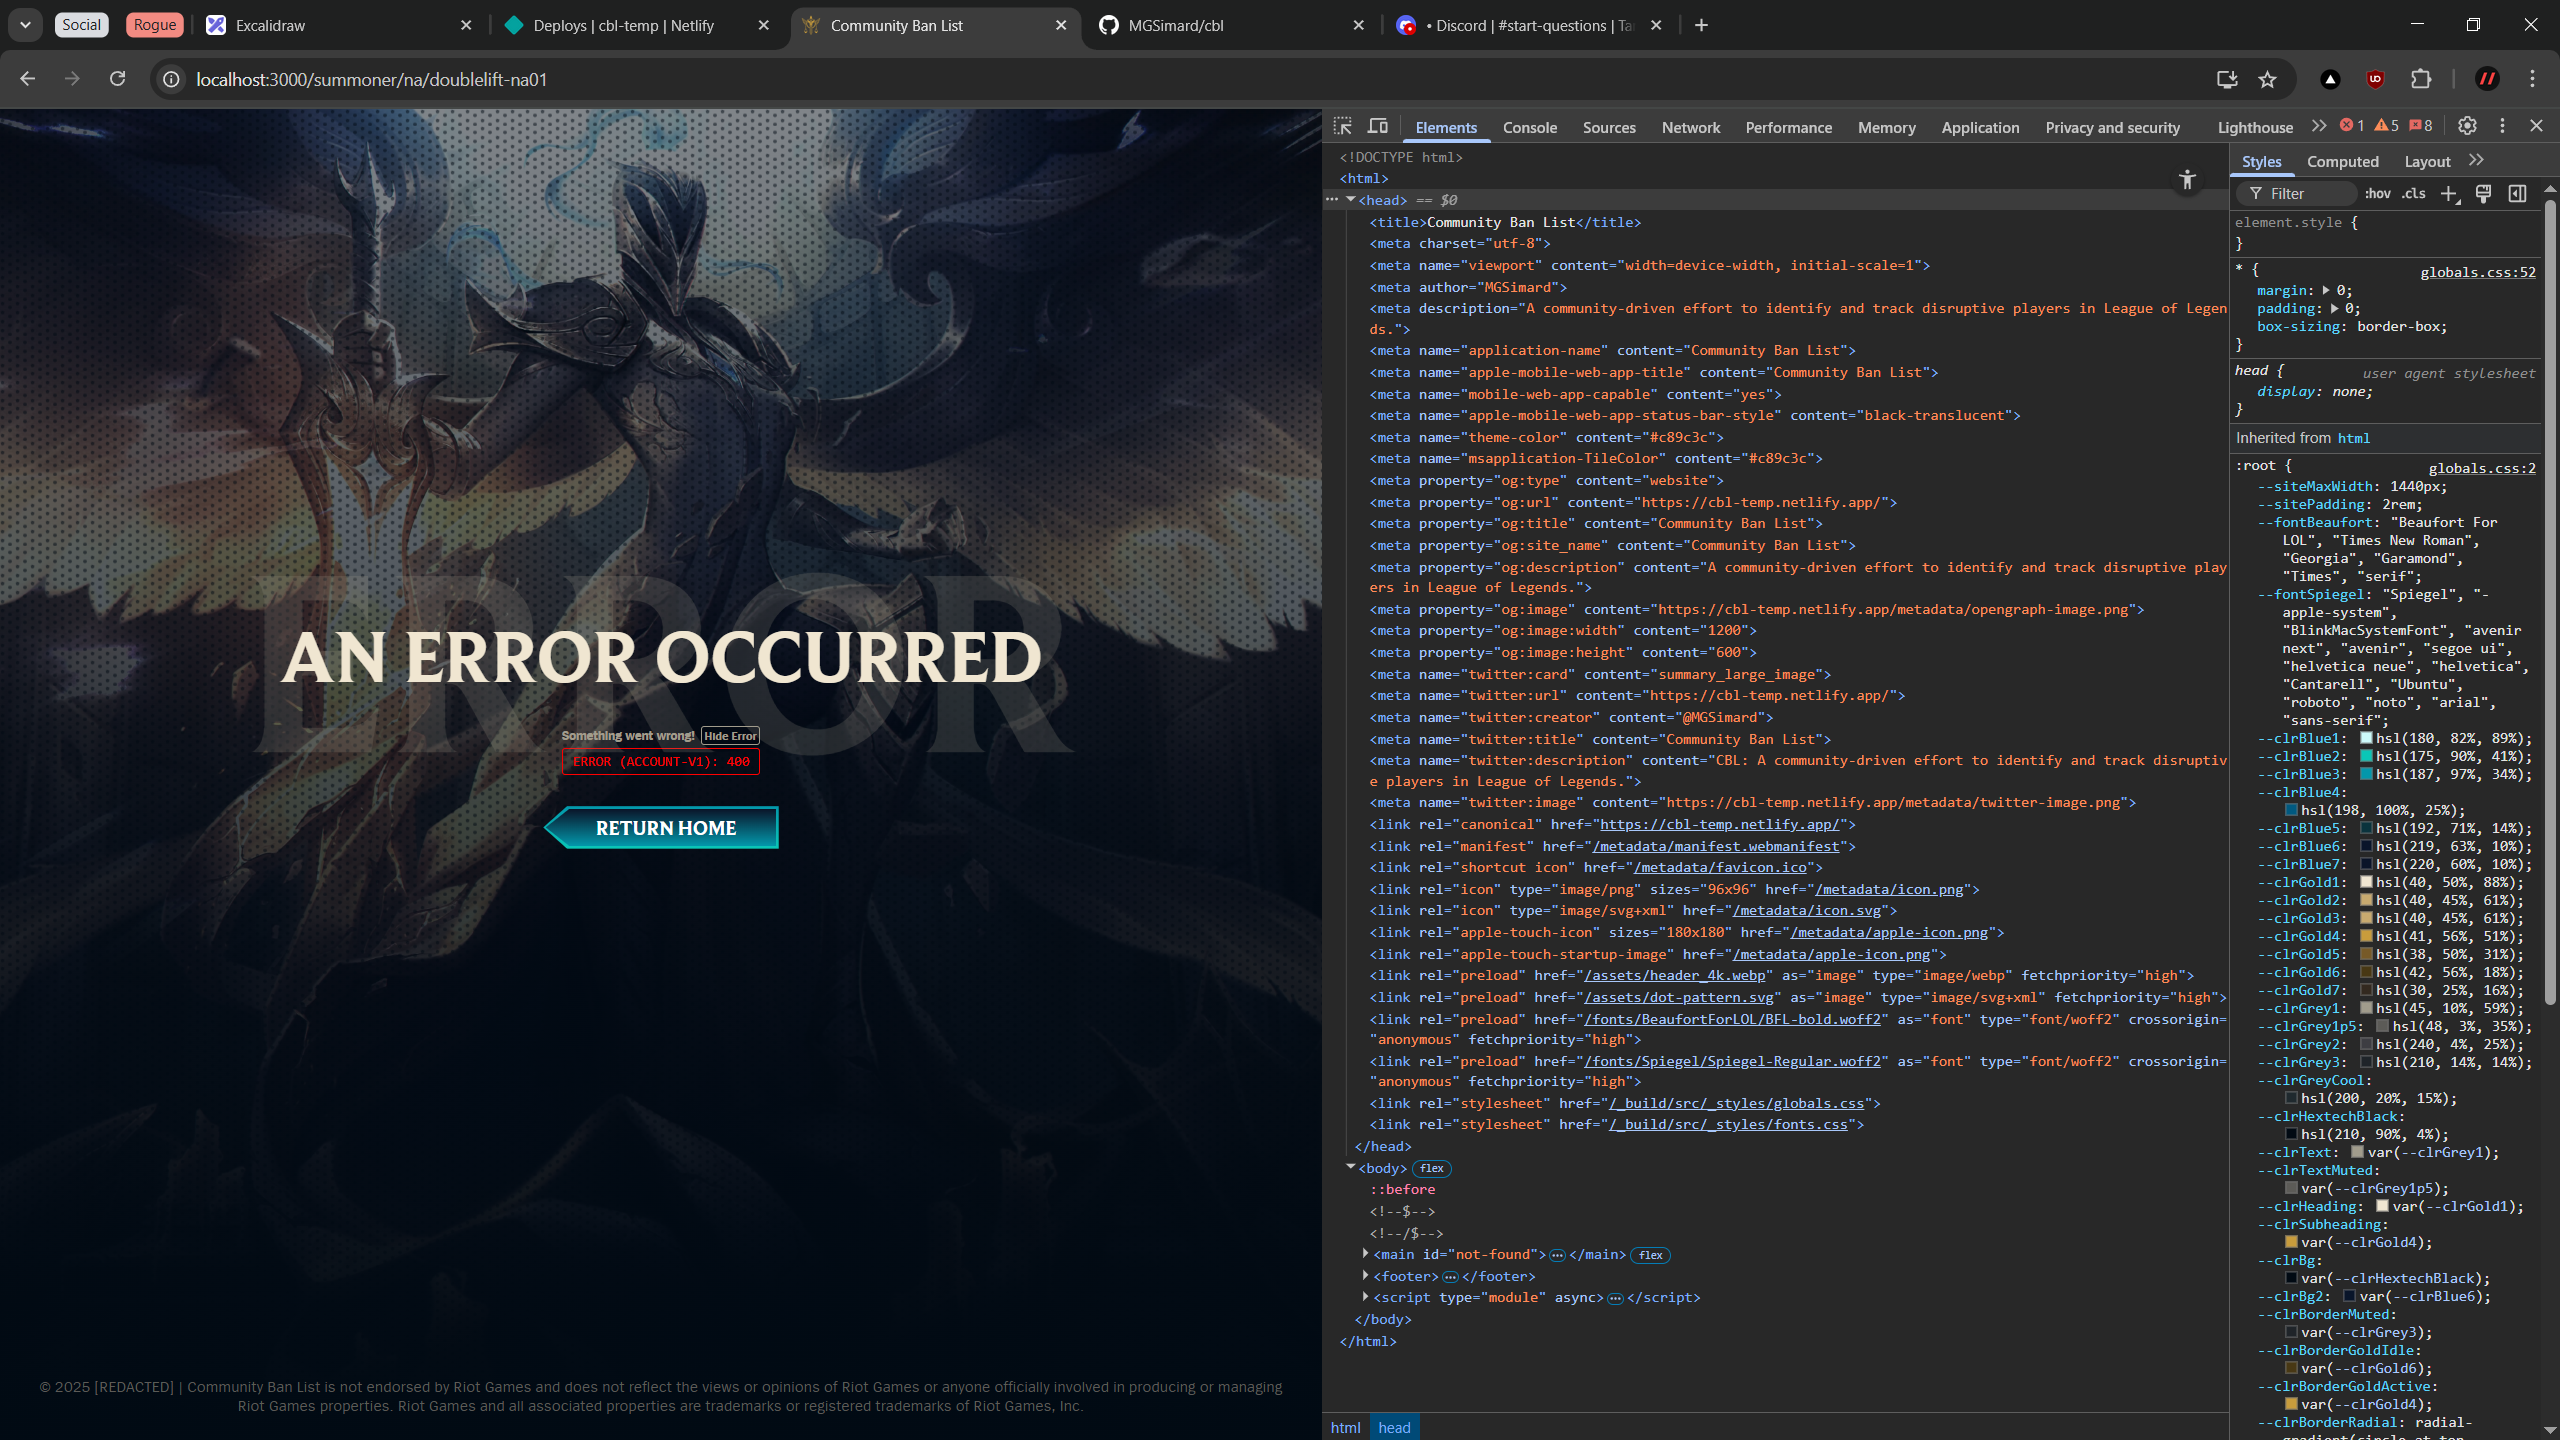2560x1440 pixels.
Task: Open the Layout sidebar tab
Action: click(2427, 161)
